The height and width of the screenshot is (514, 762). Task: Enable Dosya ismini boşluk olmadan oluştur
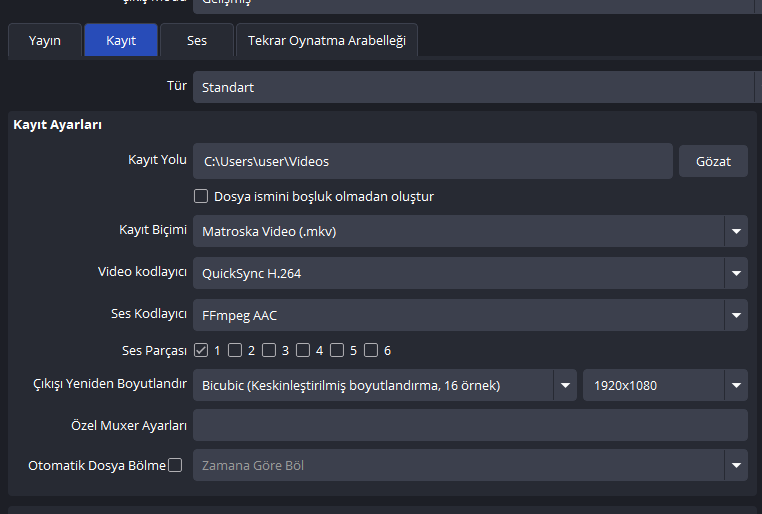coord(201,197)
